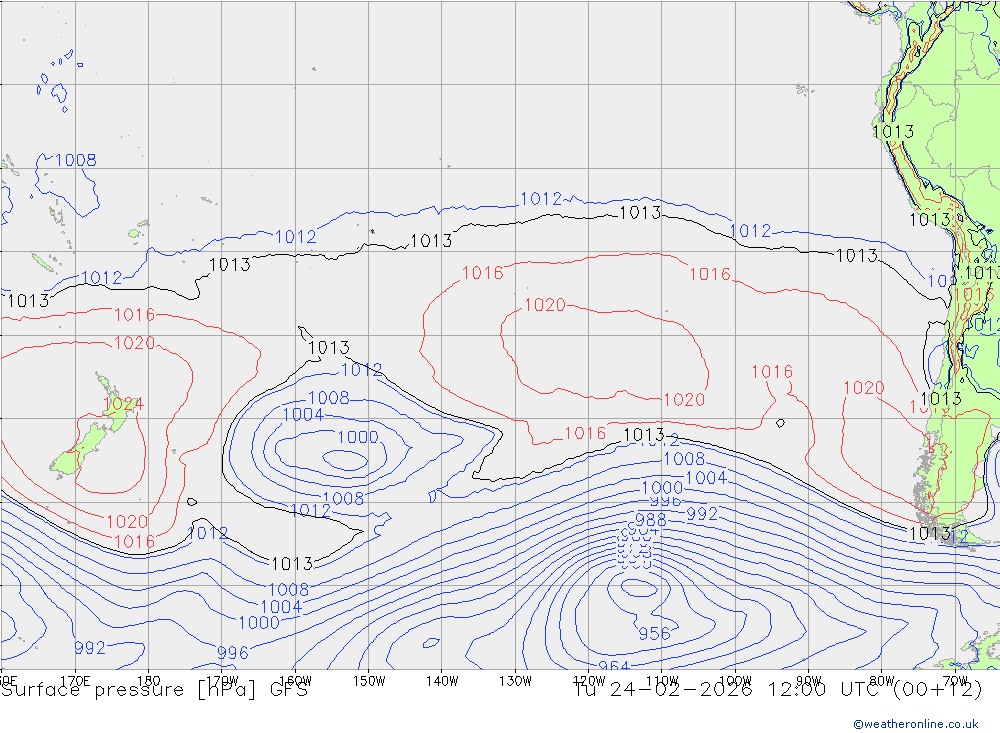Image resolution: width=1000 pixels, height=733 pixels.
Task: Click the weatheronline.co.uk copyright link
Action: [916, 724]
